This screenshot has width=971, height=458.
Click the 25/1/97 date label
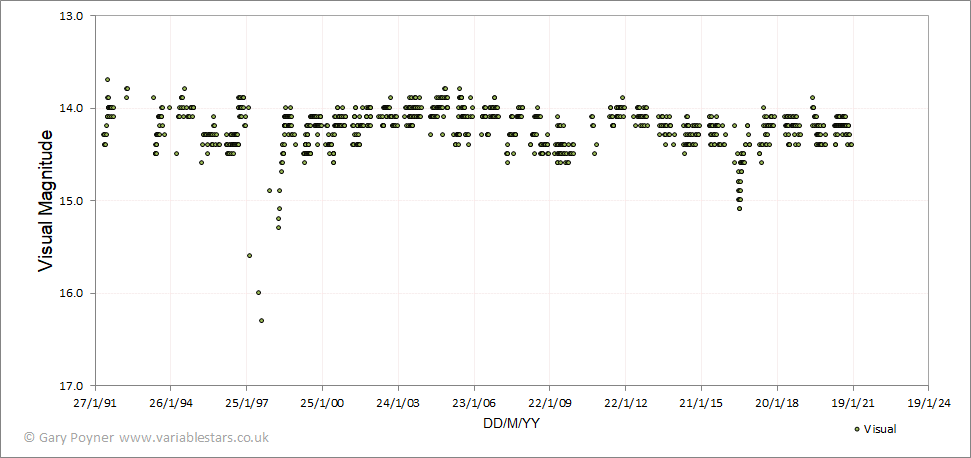tap(246, 404)
